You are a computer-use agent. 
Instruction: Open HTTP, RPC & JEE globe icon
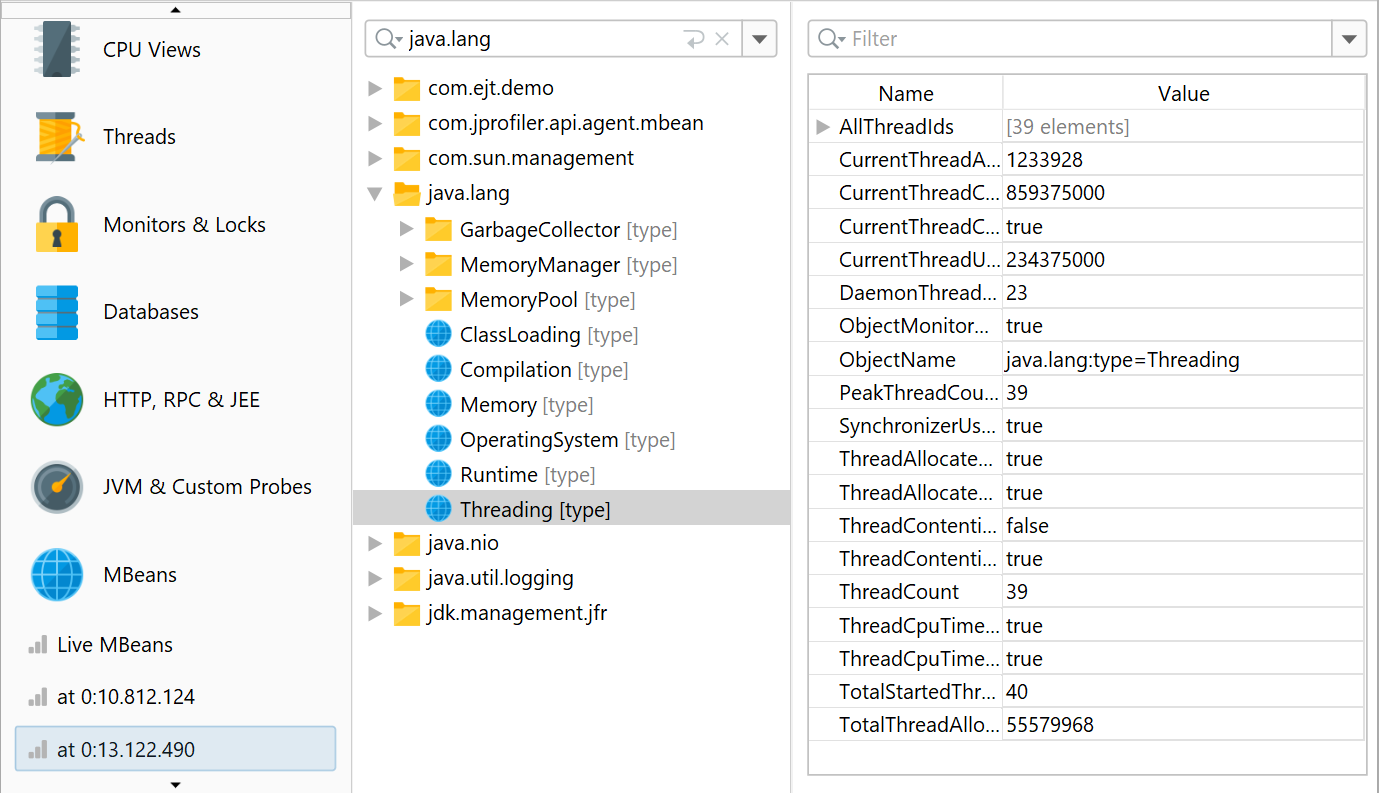point(56,400)
